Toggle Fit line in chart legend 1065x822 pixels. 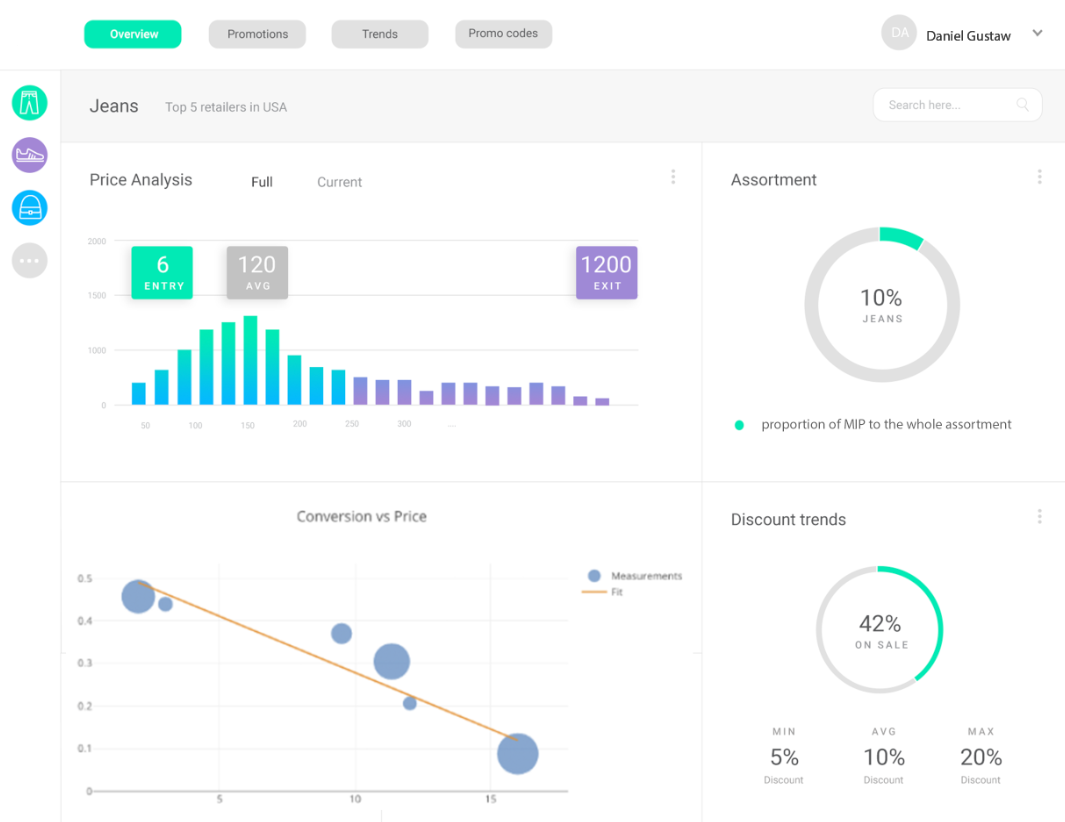point(602,592)
